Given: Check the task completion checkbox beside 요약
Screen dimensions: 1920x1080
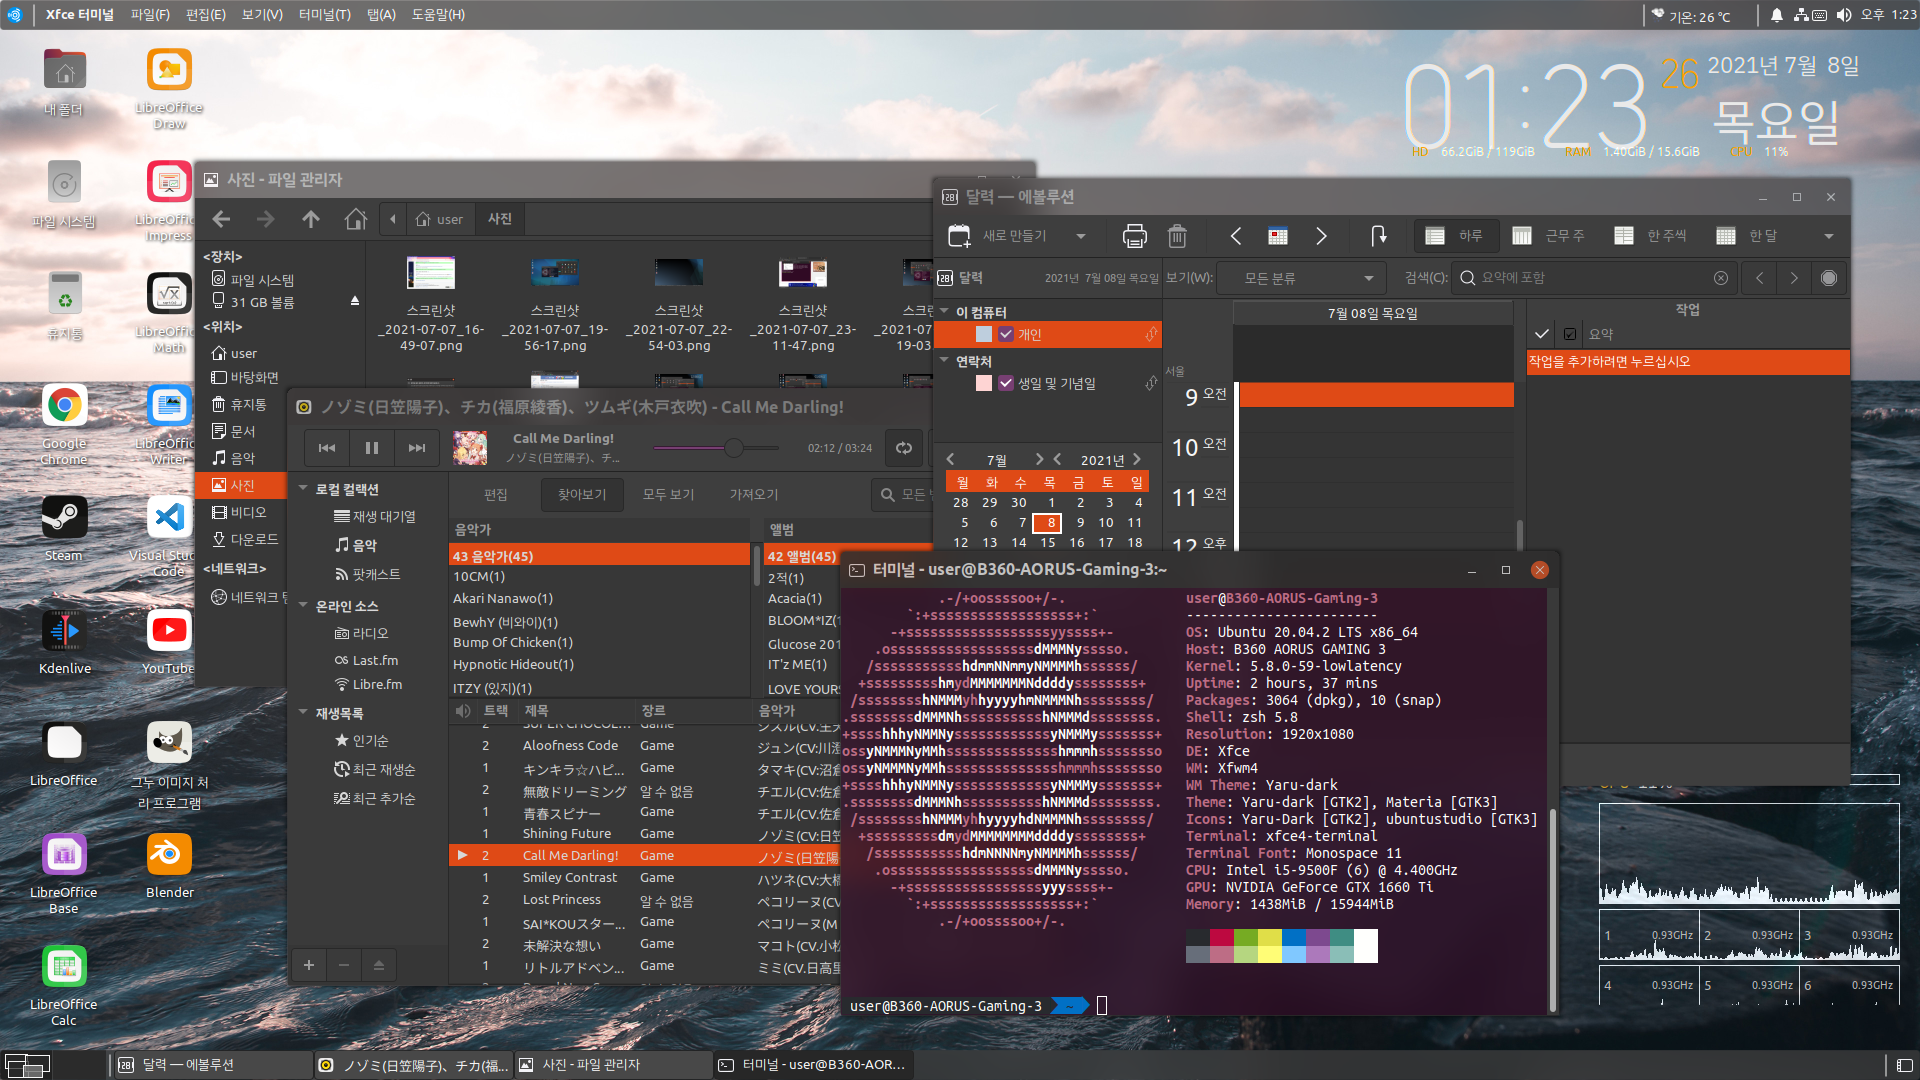Looking at the screenshot, I should coord(1570,334).
